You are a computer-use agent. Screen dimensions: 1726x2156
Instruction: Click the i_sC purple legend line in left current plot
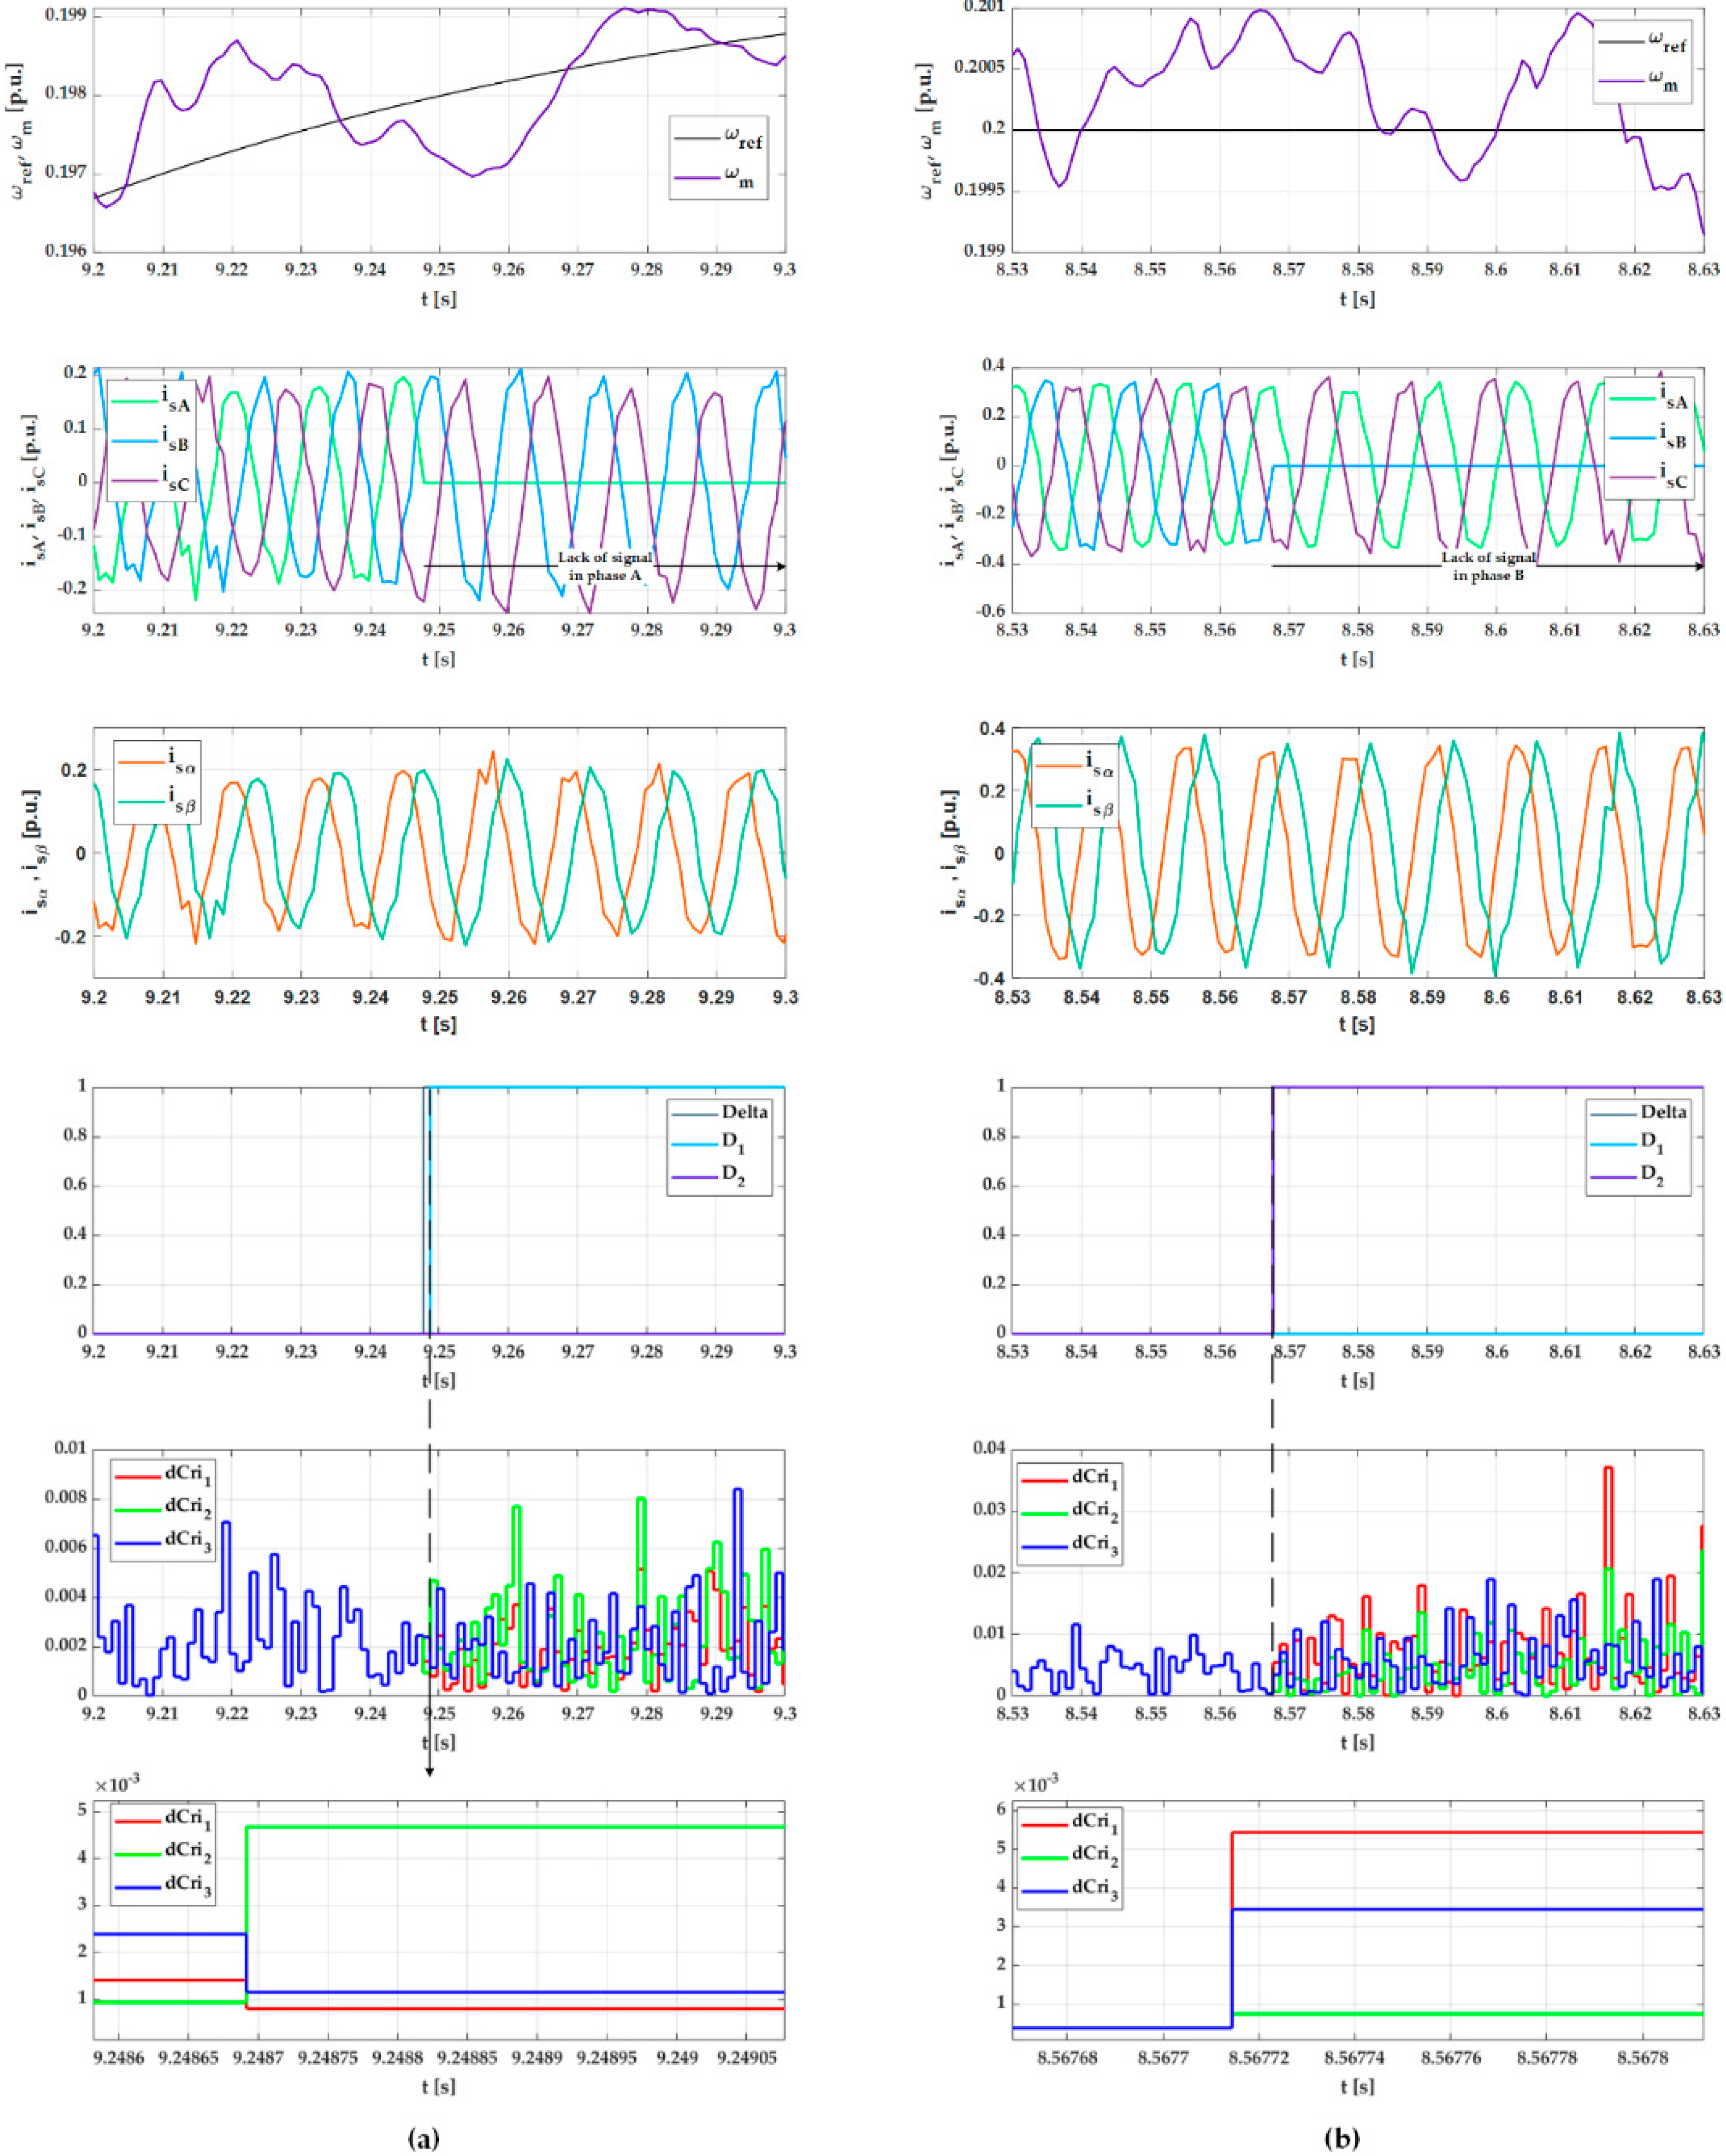(x=136, y=481)
